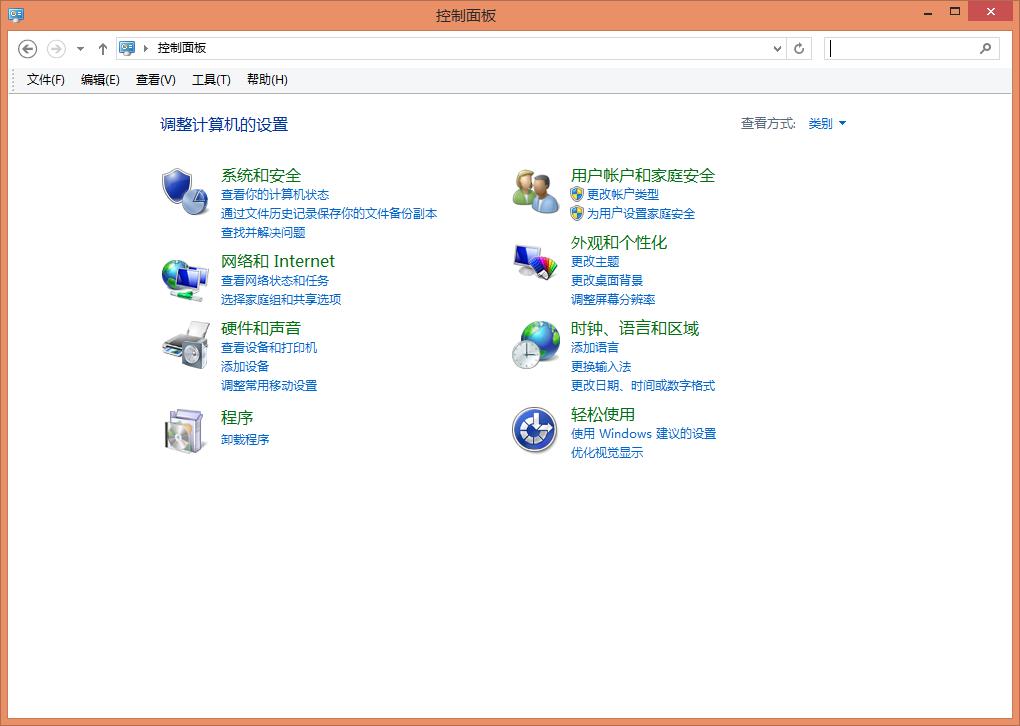Open the 程序 icon
The width and height of the screenshot is (1020, 726).
185,430
